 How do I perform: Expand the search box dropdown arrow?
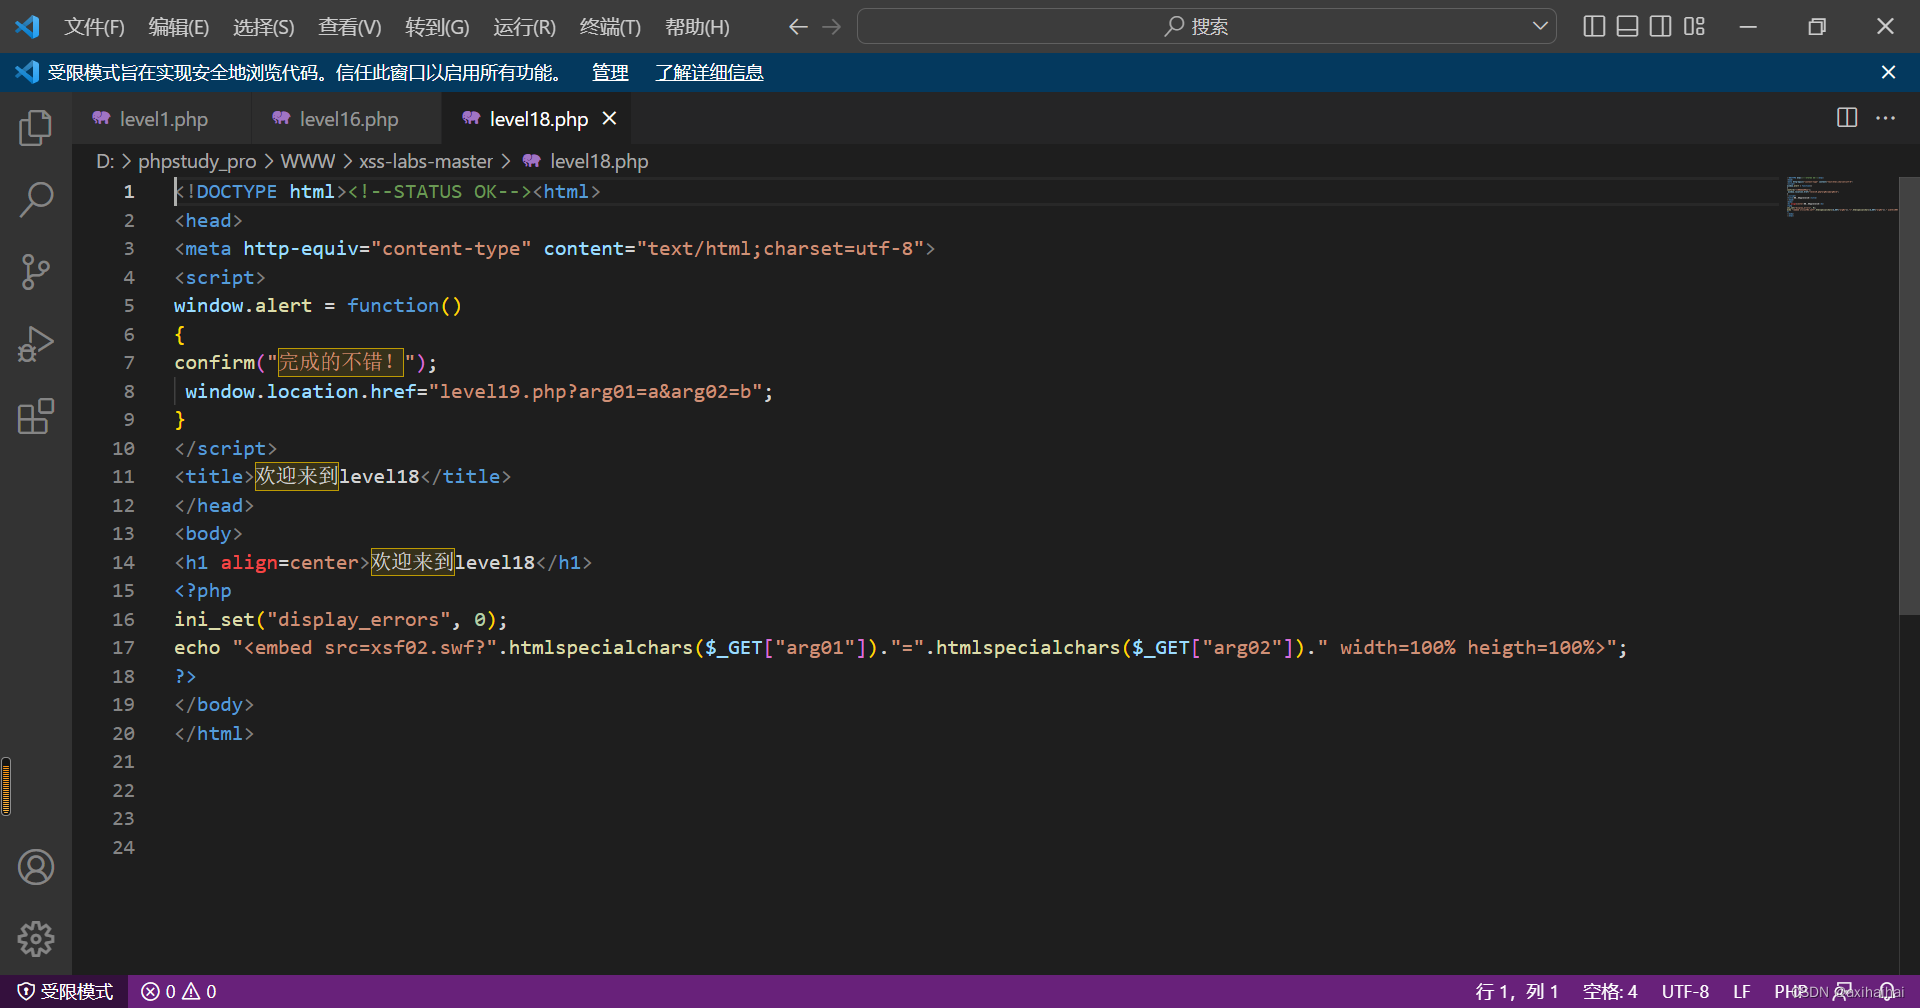pyautogui.click(x=1540, y=26)
